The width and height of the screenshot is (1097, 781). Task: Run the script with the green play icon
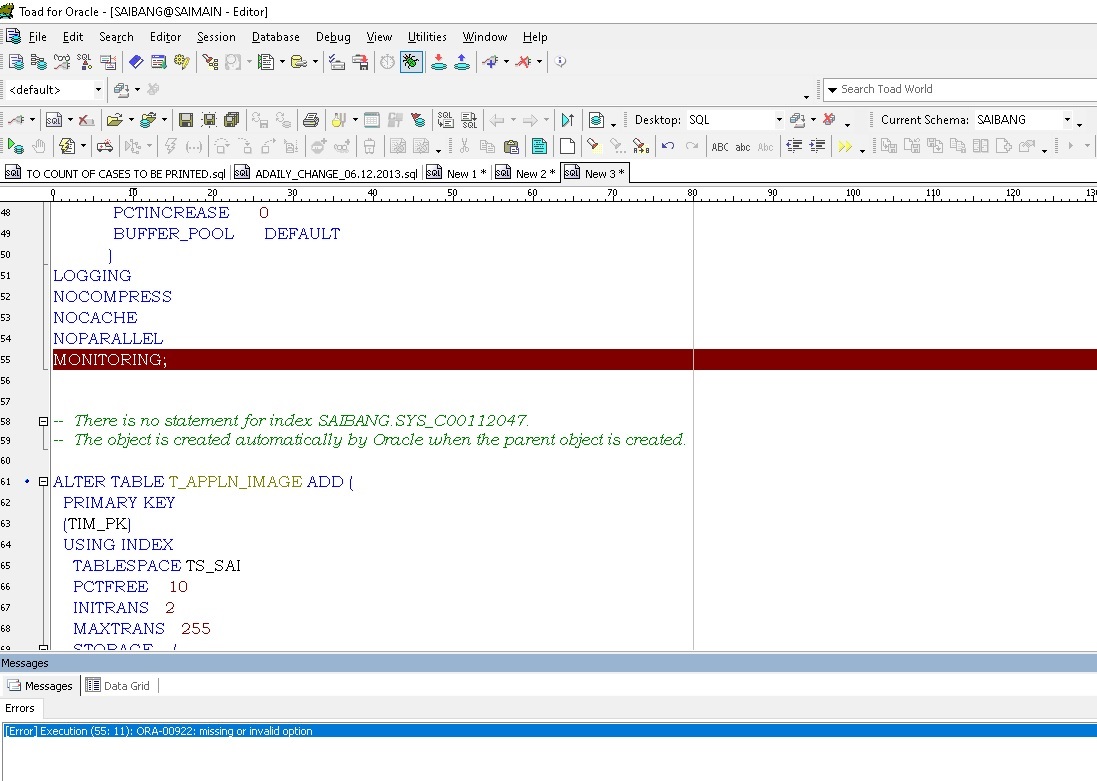point(16,146)
